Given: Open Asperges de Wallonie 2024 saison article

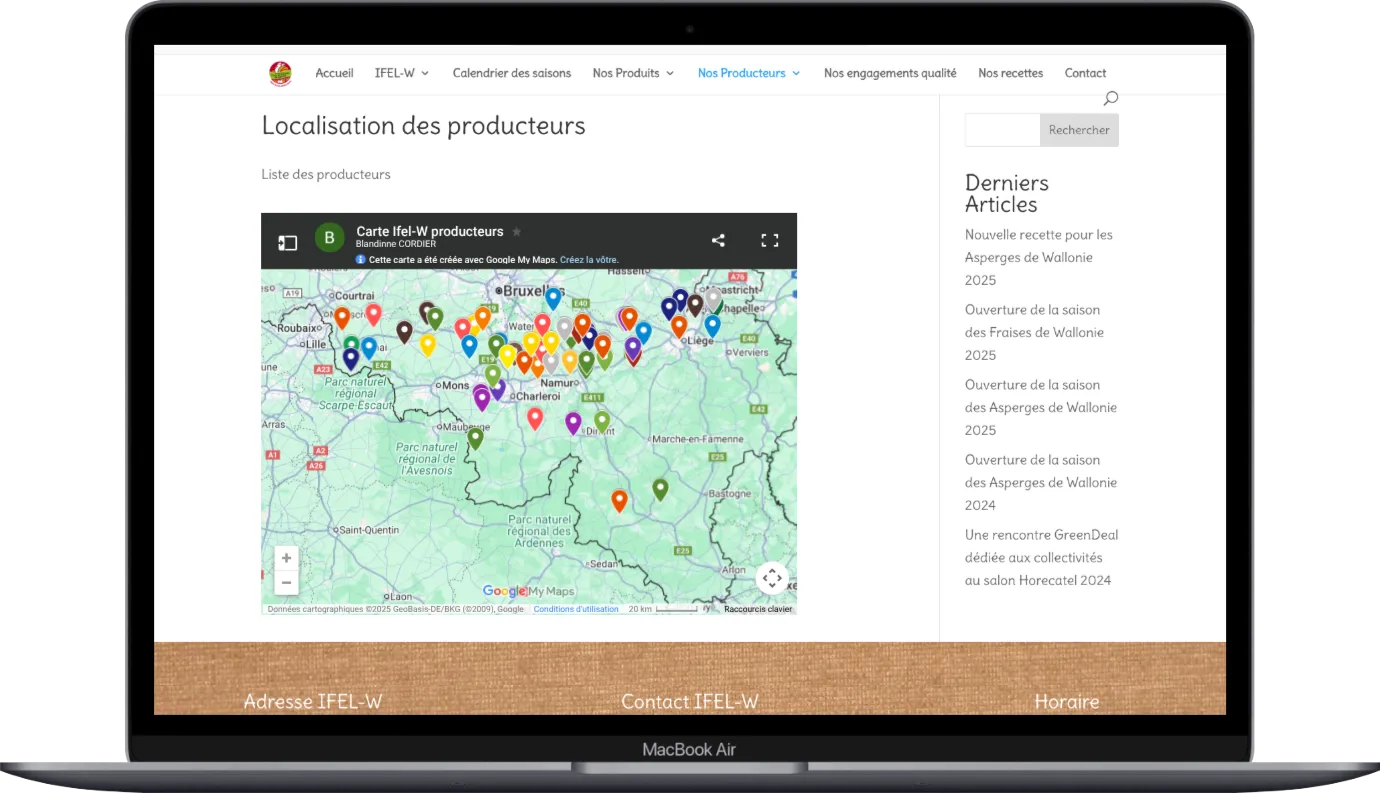Looking at the screenshot, I should tap(1041, 482).
